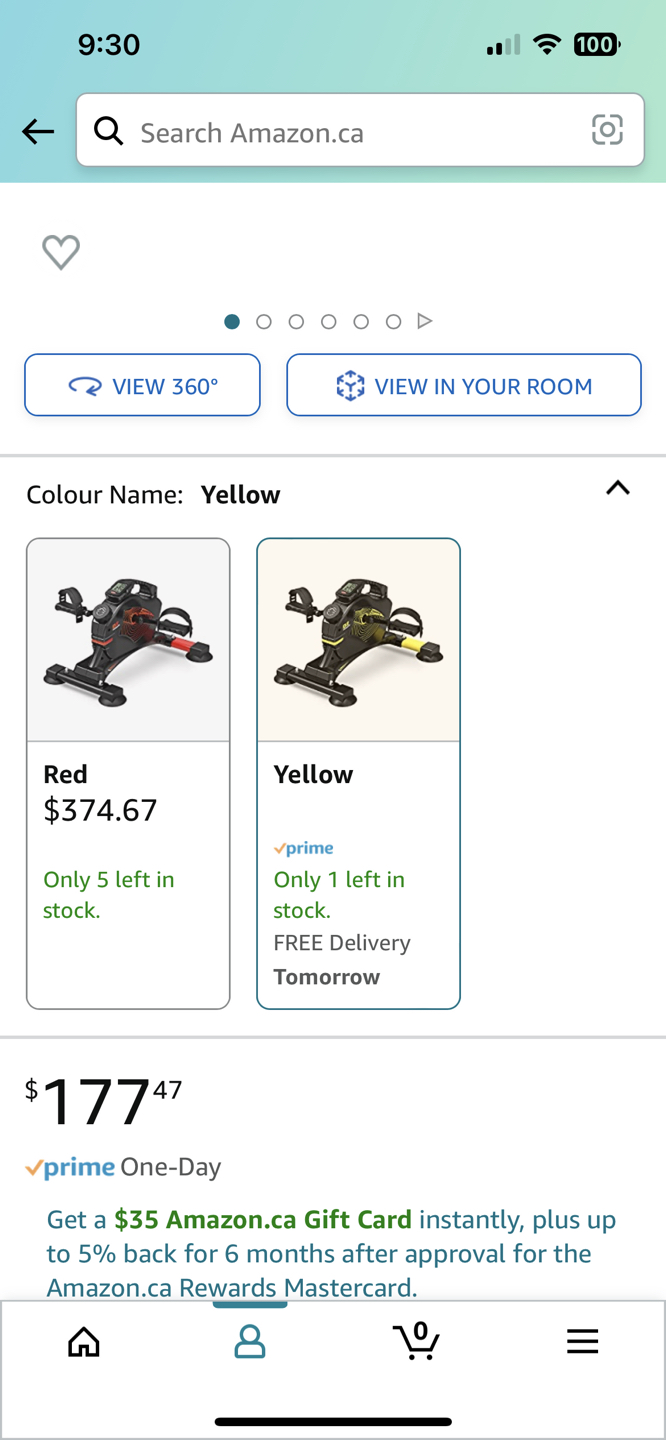666x1440 pixels.
Task: Select second image carousel dot
Action: (x=264, y=321)
